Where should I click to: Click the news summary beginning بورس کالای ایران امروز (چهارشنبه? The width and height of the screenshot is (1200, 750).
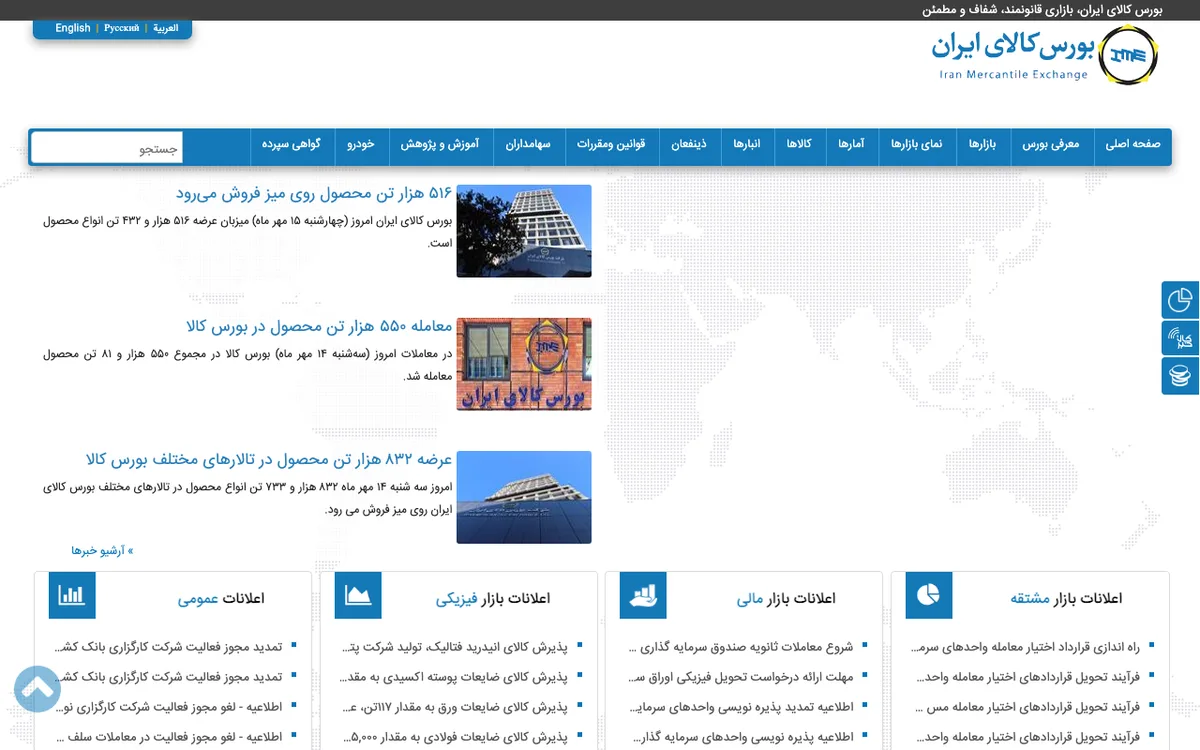[247, 231]
